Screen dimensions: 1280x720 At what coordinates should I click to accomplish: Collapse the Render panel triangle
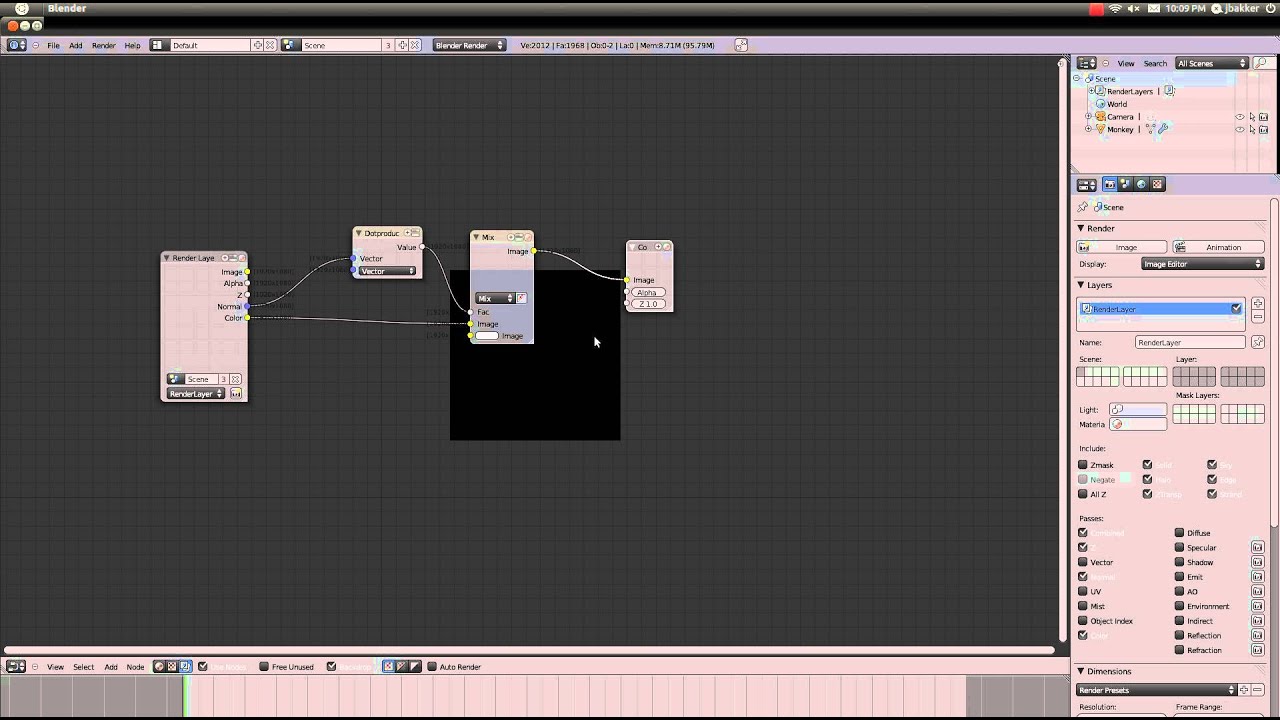[x=1081, y=228]
